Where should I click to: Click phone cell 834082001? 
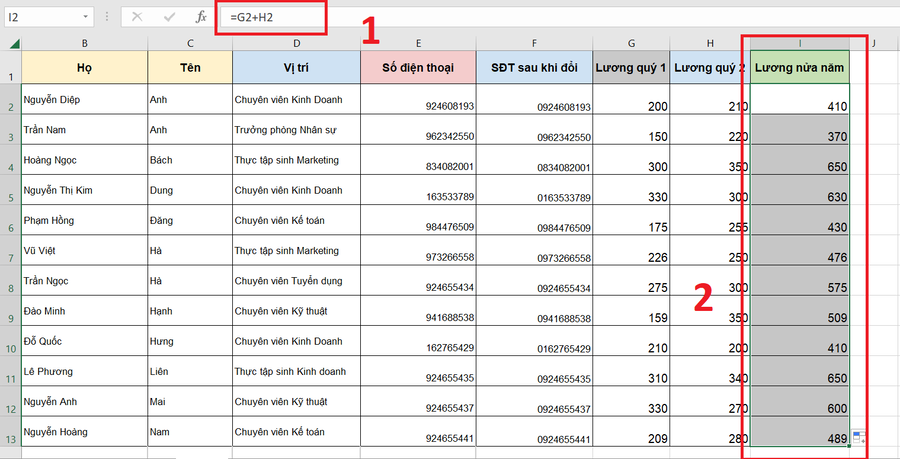(418, 160)
